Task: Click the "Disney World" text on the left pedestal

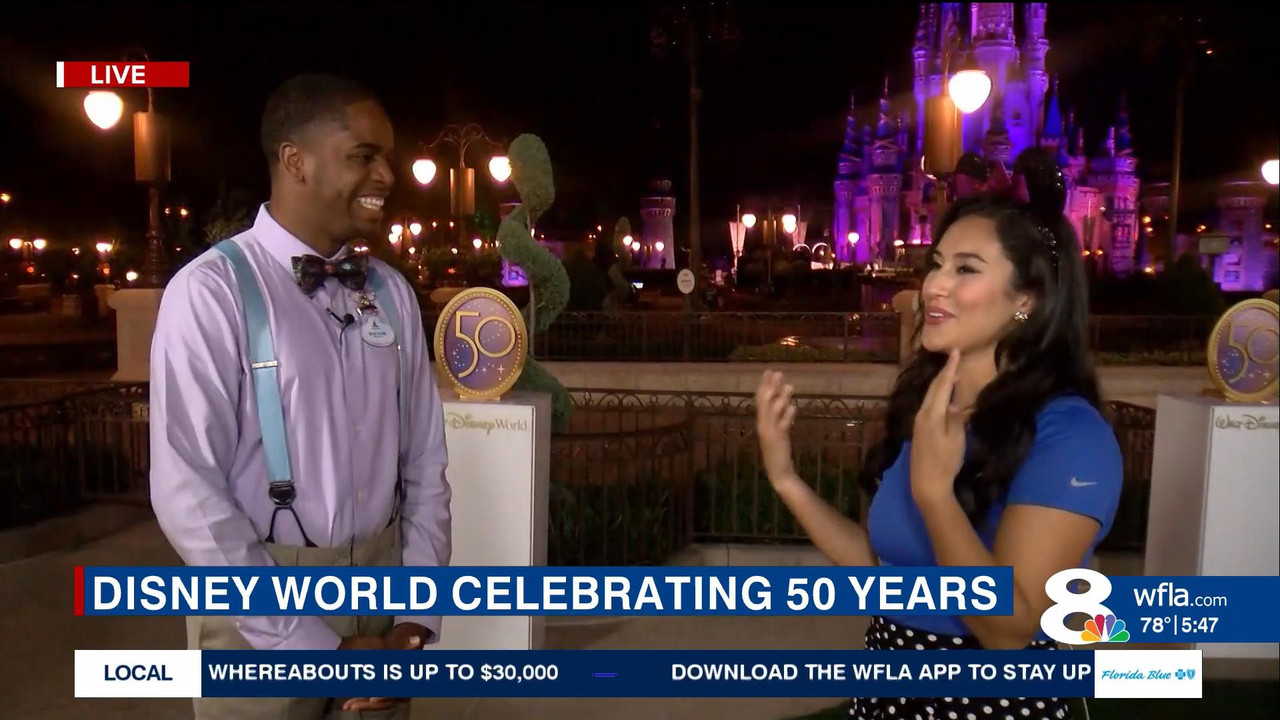Action: (x=485, y=422)
